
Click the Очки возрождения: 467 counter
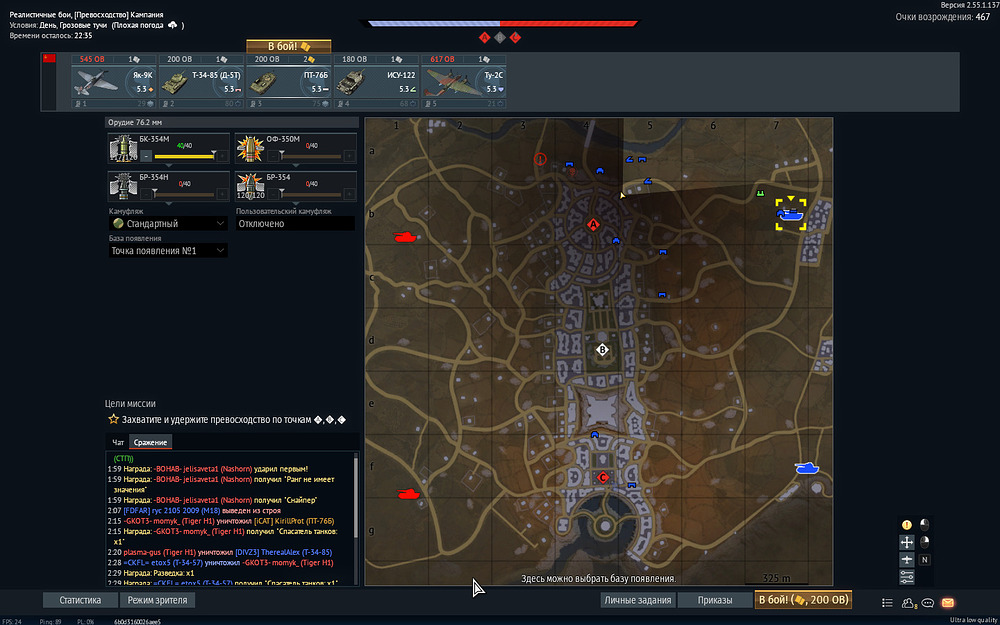coord(943,17)
